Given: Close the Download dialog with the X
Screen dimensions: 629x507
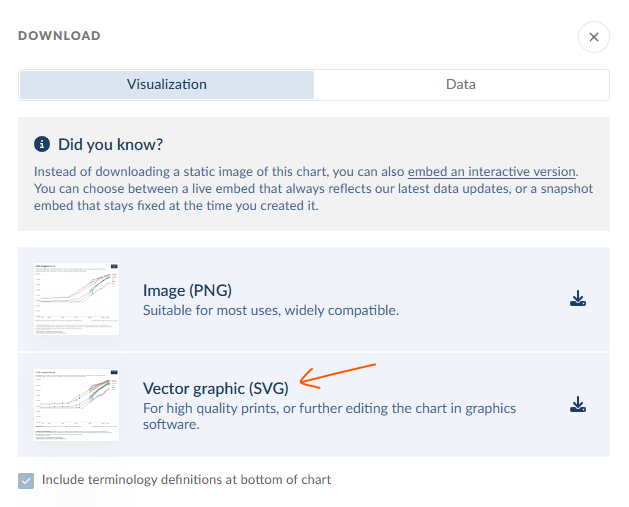Looking at the screenshot, I should [x=593, y=37].
